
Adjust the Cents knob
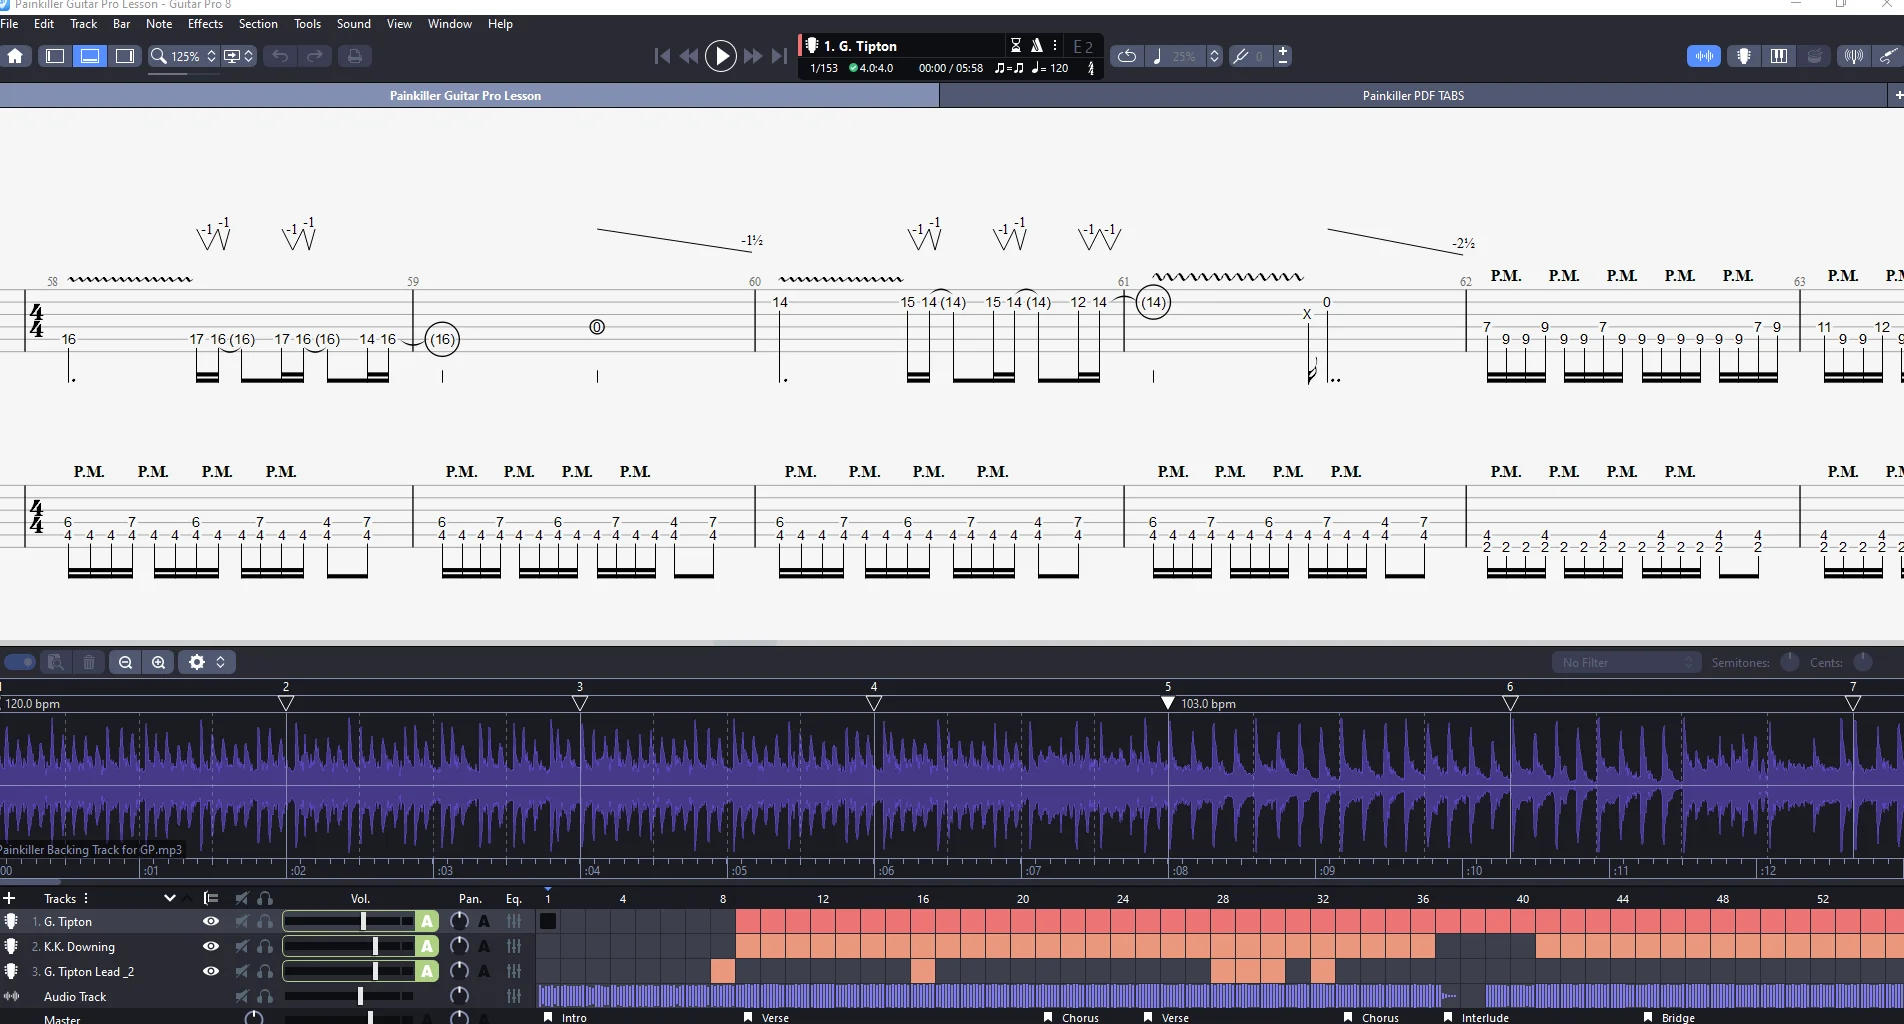1863,662
